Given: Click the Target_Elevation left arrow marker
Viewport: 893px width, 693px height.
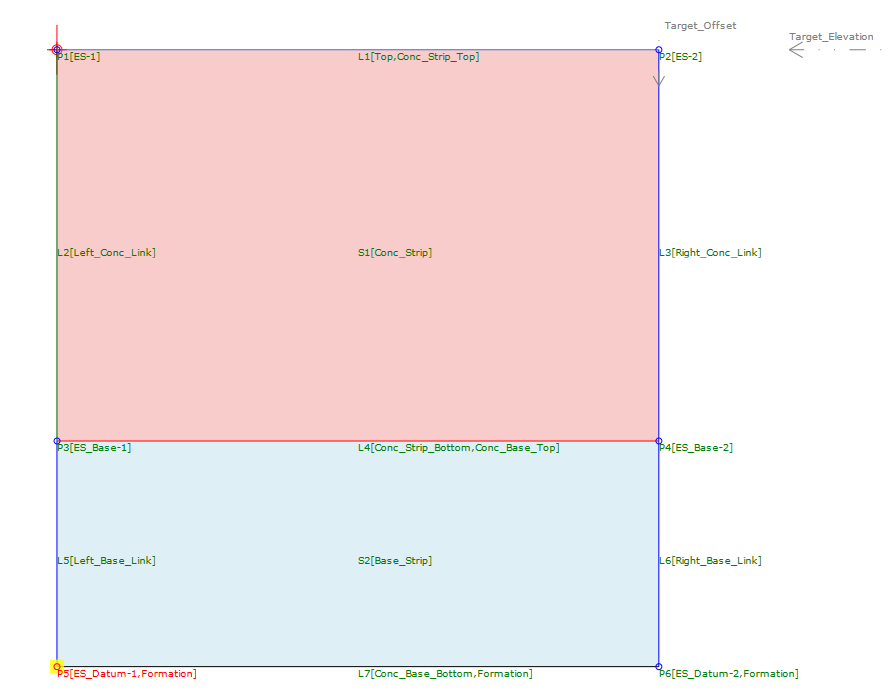Looking at the screenshot, I should pos(796,50).
